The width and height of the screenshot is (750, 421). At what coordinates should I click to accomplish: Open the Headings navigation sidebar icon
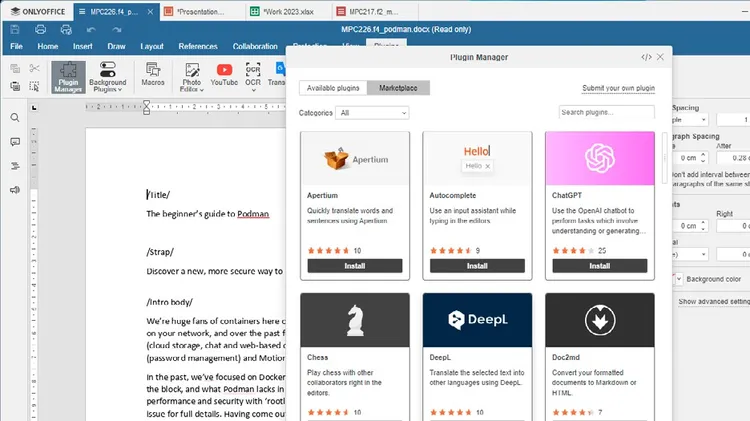pyautogui.click(x=15, y=166)
